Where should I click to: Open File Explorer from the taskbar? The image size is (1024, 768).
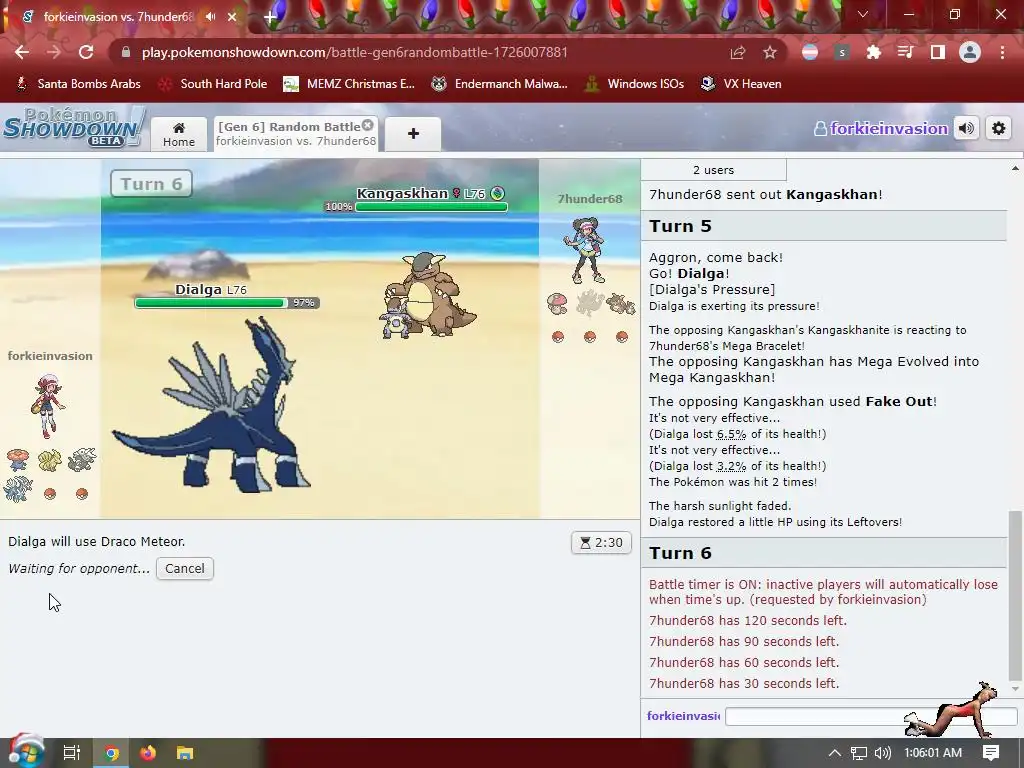pyautogui.click(x=185, y=753)
